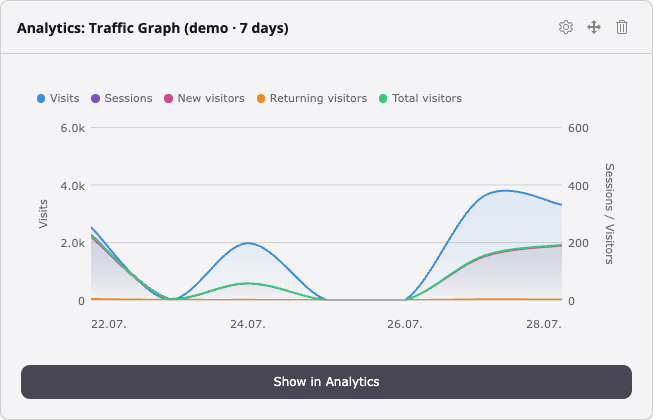This screenshot has width=653, height=420.
Task: Click the New visitors legend label
Action: point(211,98)
